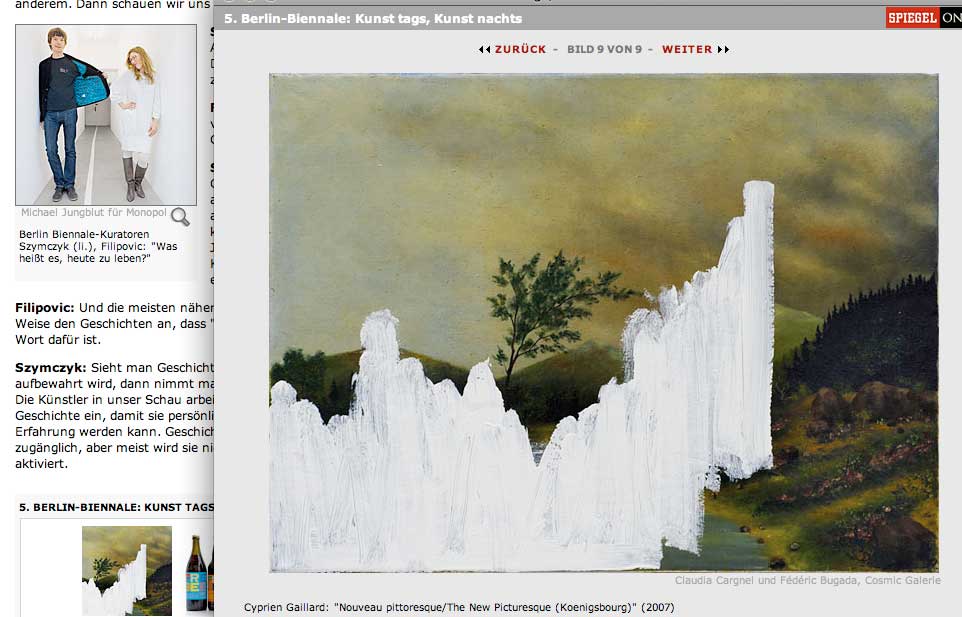Advance the gallery with the WEITER link
This screenshot has width=962, height=617.
coord(687,49)
